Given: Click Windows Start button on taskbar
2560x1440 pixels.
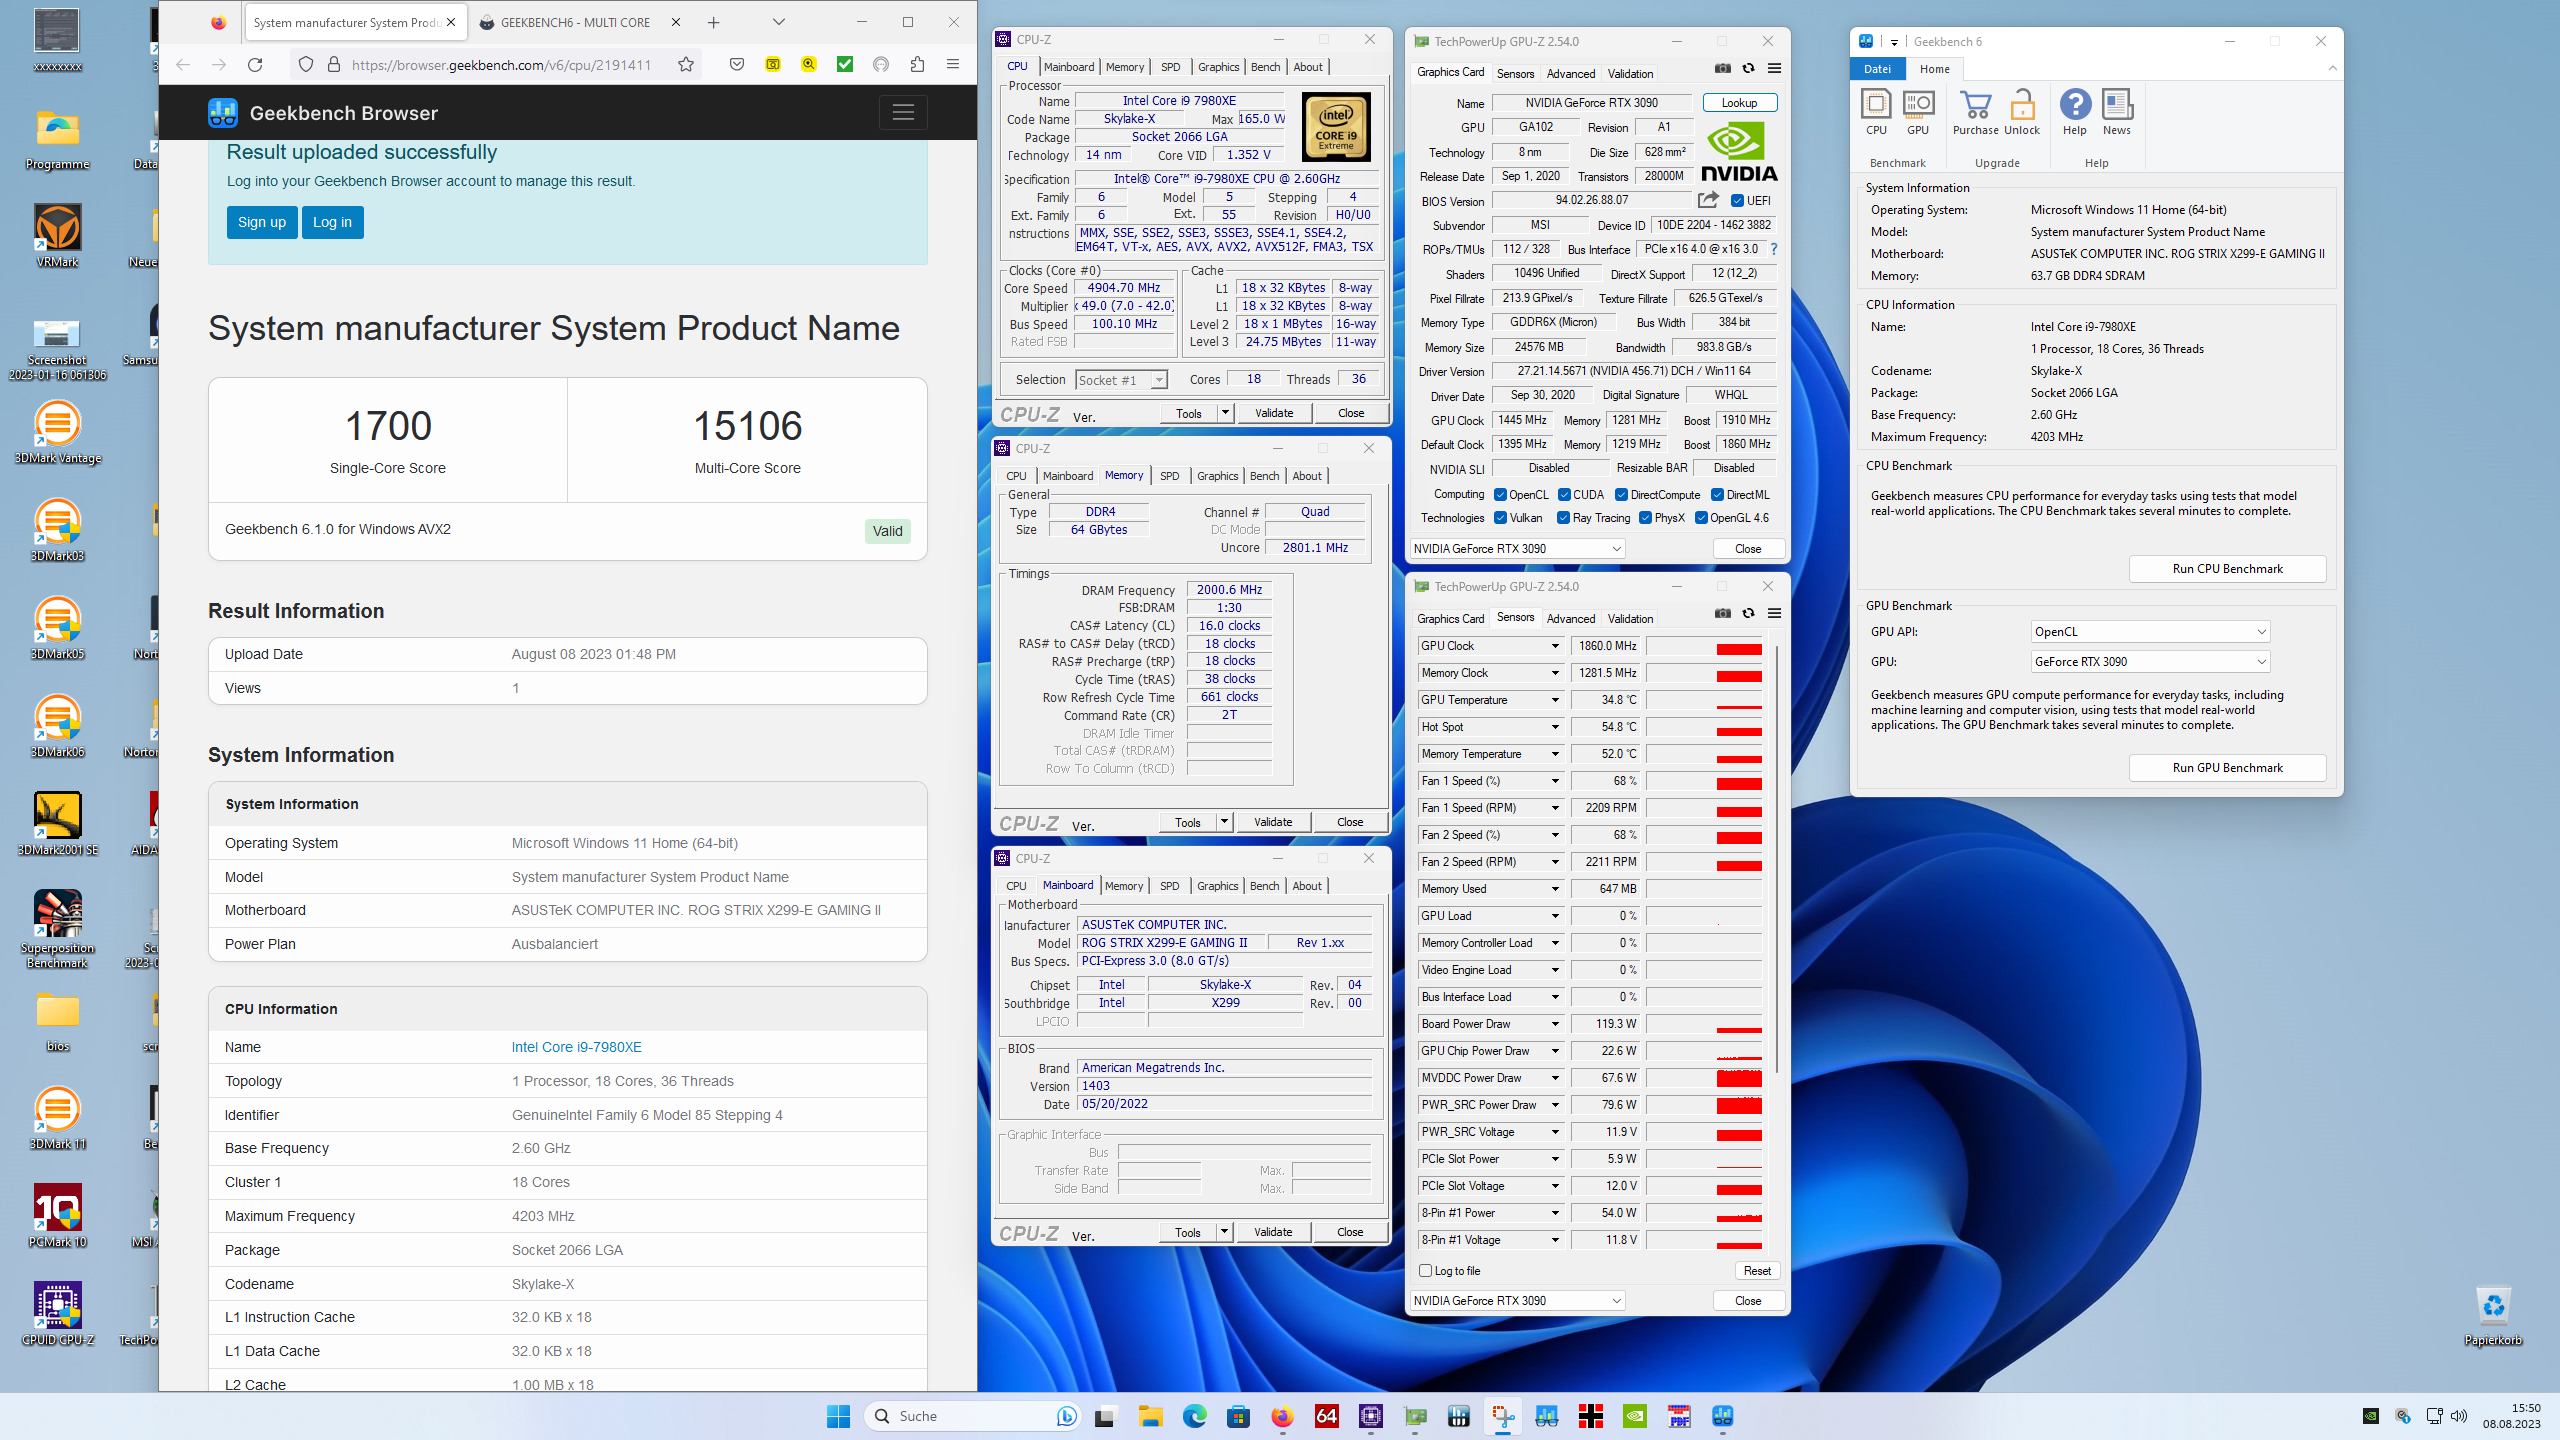Looking at the screenshot, I should coord(838,1416).
